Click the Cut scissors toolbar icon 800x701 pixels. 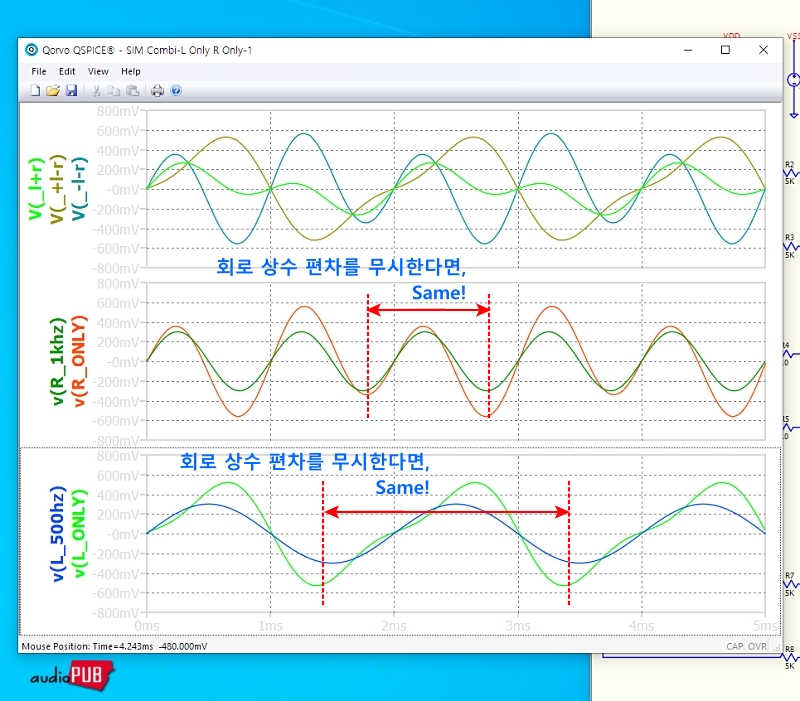tap(97, 91)
